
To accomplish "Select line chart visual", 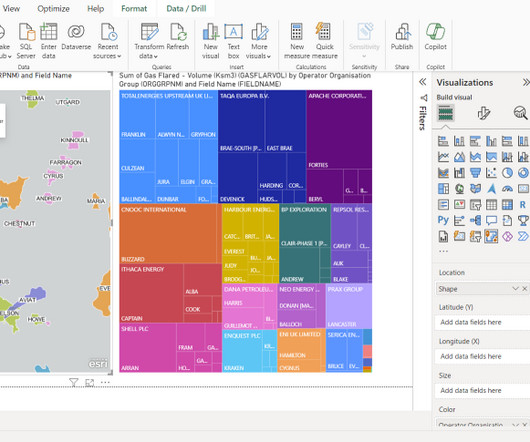I will (x=443, y=157).
